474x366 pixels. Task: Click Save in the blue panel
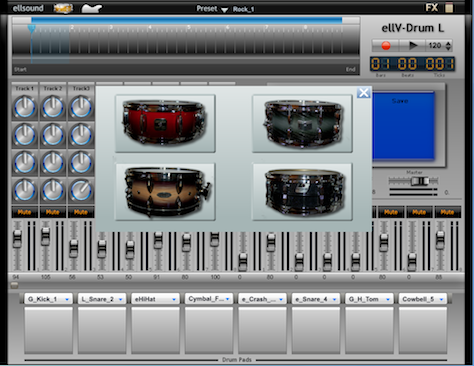tap(400, 101)
